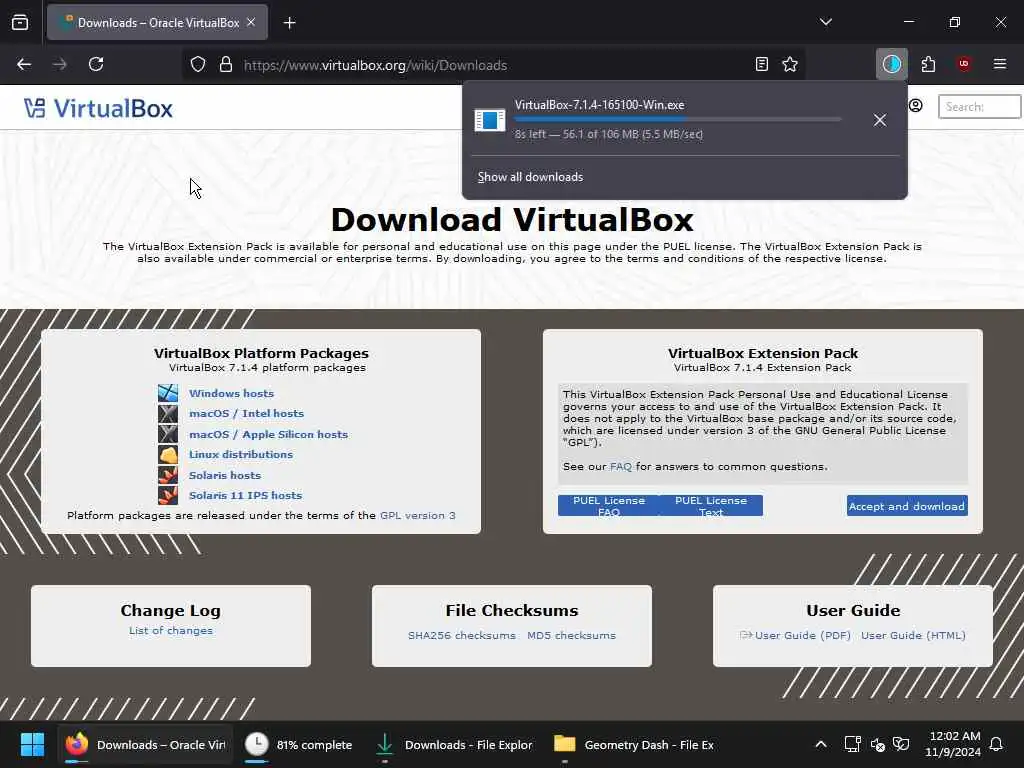Click the Firefox View icon
Viewport: 1024px width, 768px height.
click(20, 23)
